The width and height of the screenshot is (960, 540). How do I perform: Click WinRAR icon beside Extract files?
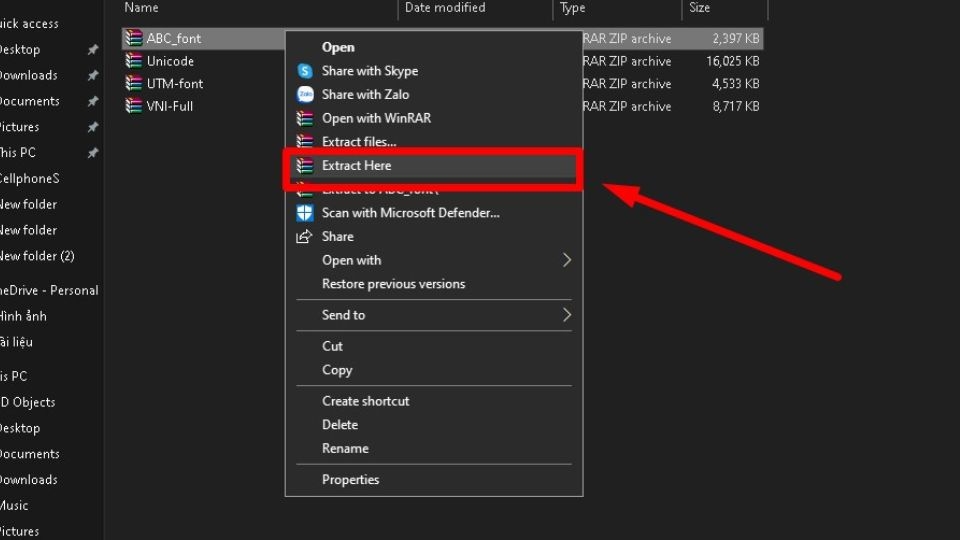(305, 141)
